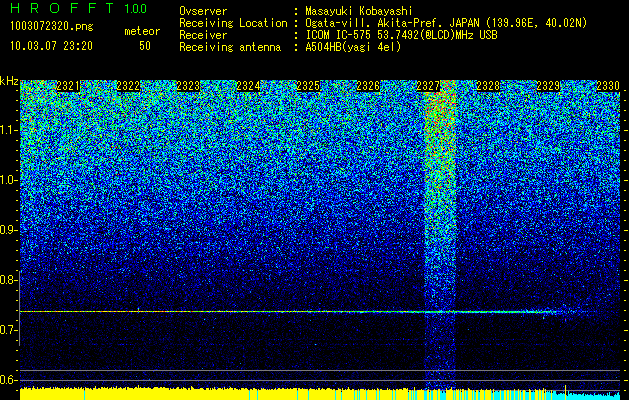Click the 0.7 kHz axis label
Viewport: 629px width, 400px height.
point(8,330)
